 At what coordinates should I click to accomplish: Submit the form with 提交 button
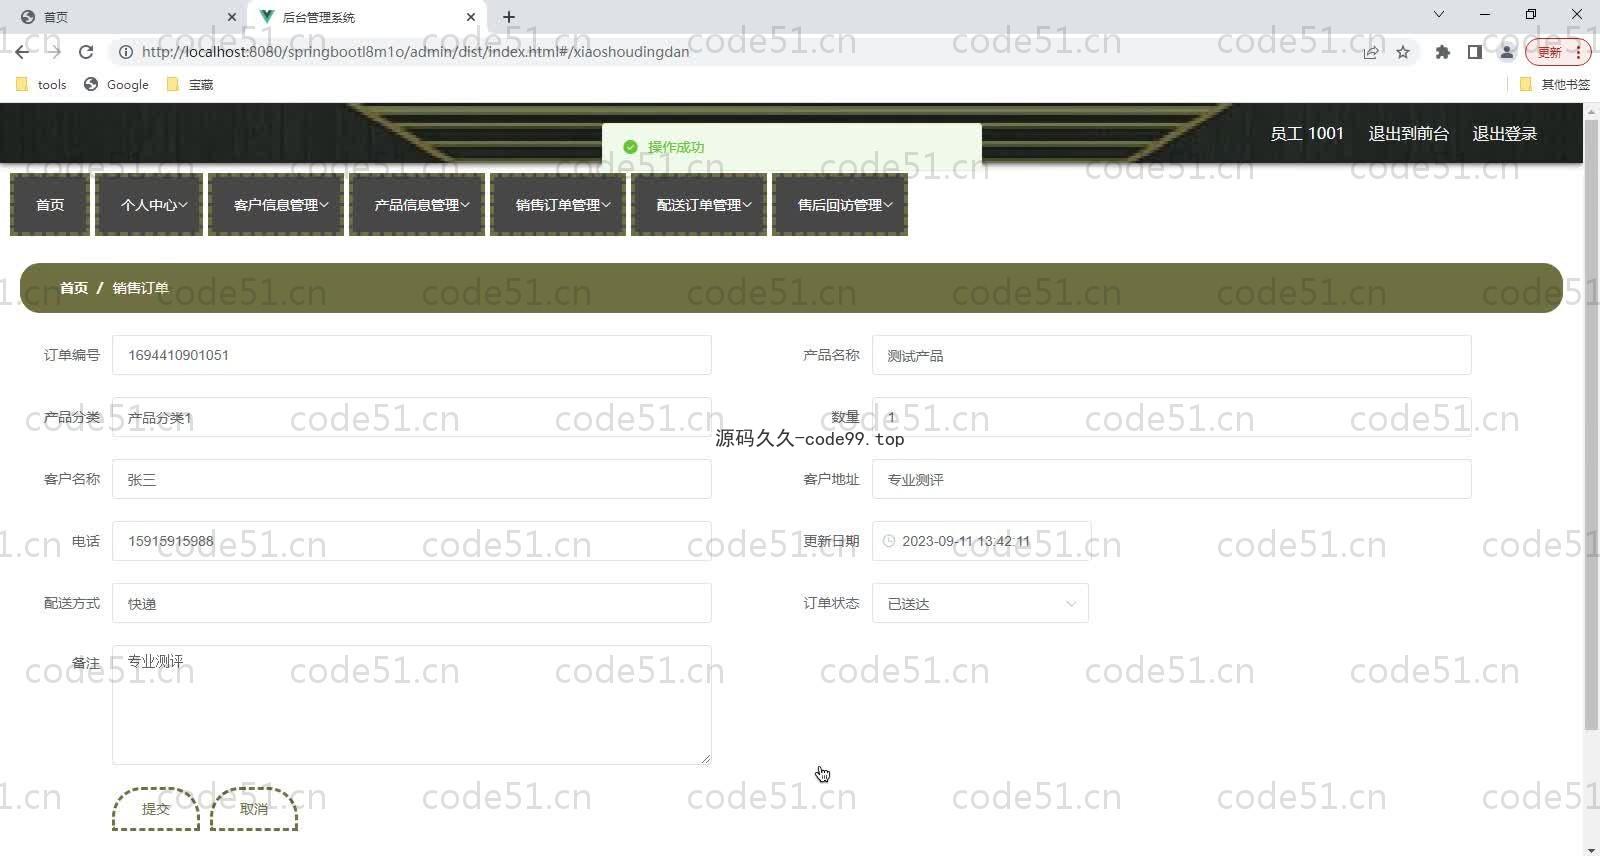156,809
